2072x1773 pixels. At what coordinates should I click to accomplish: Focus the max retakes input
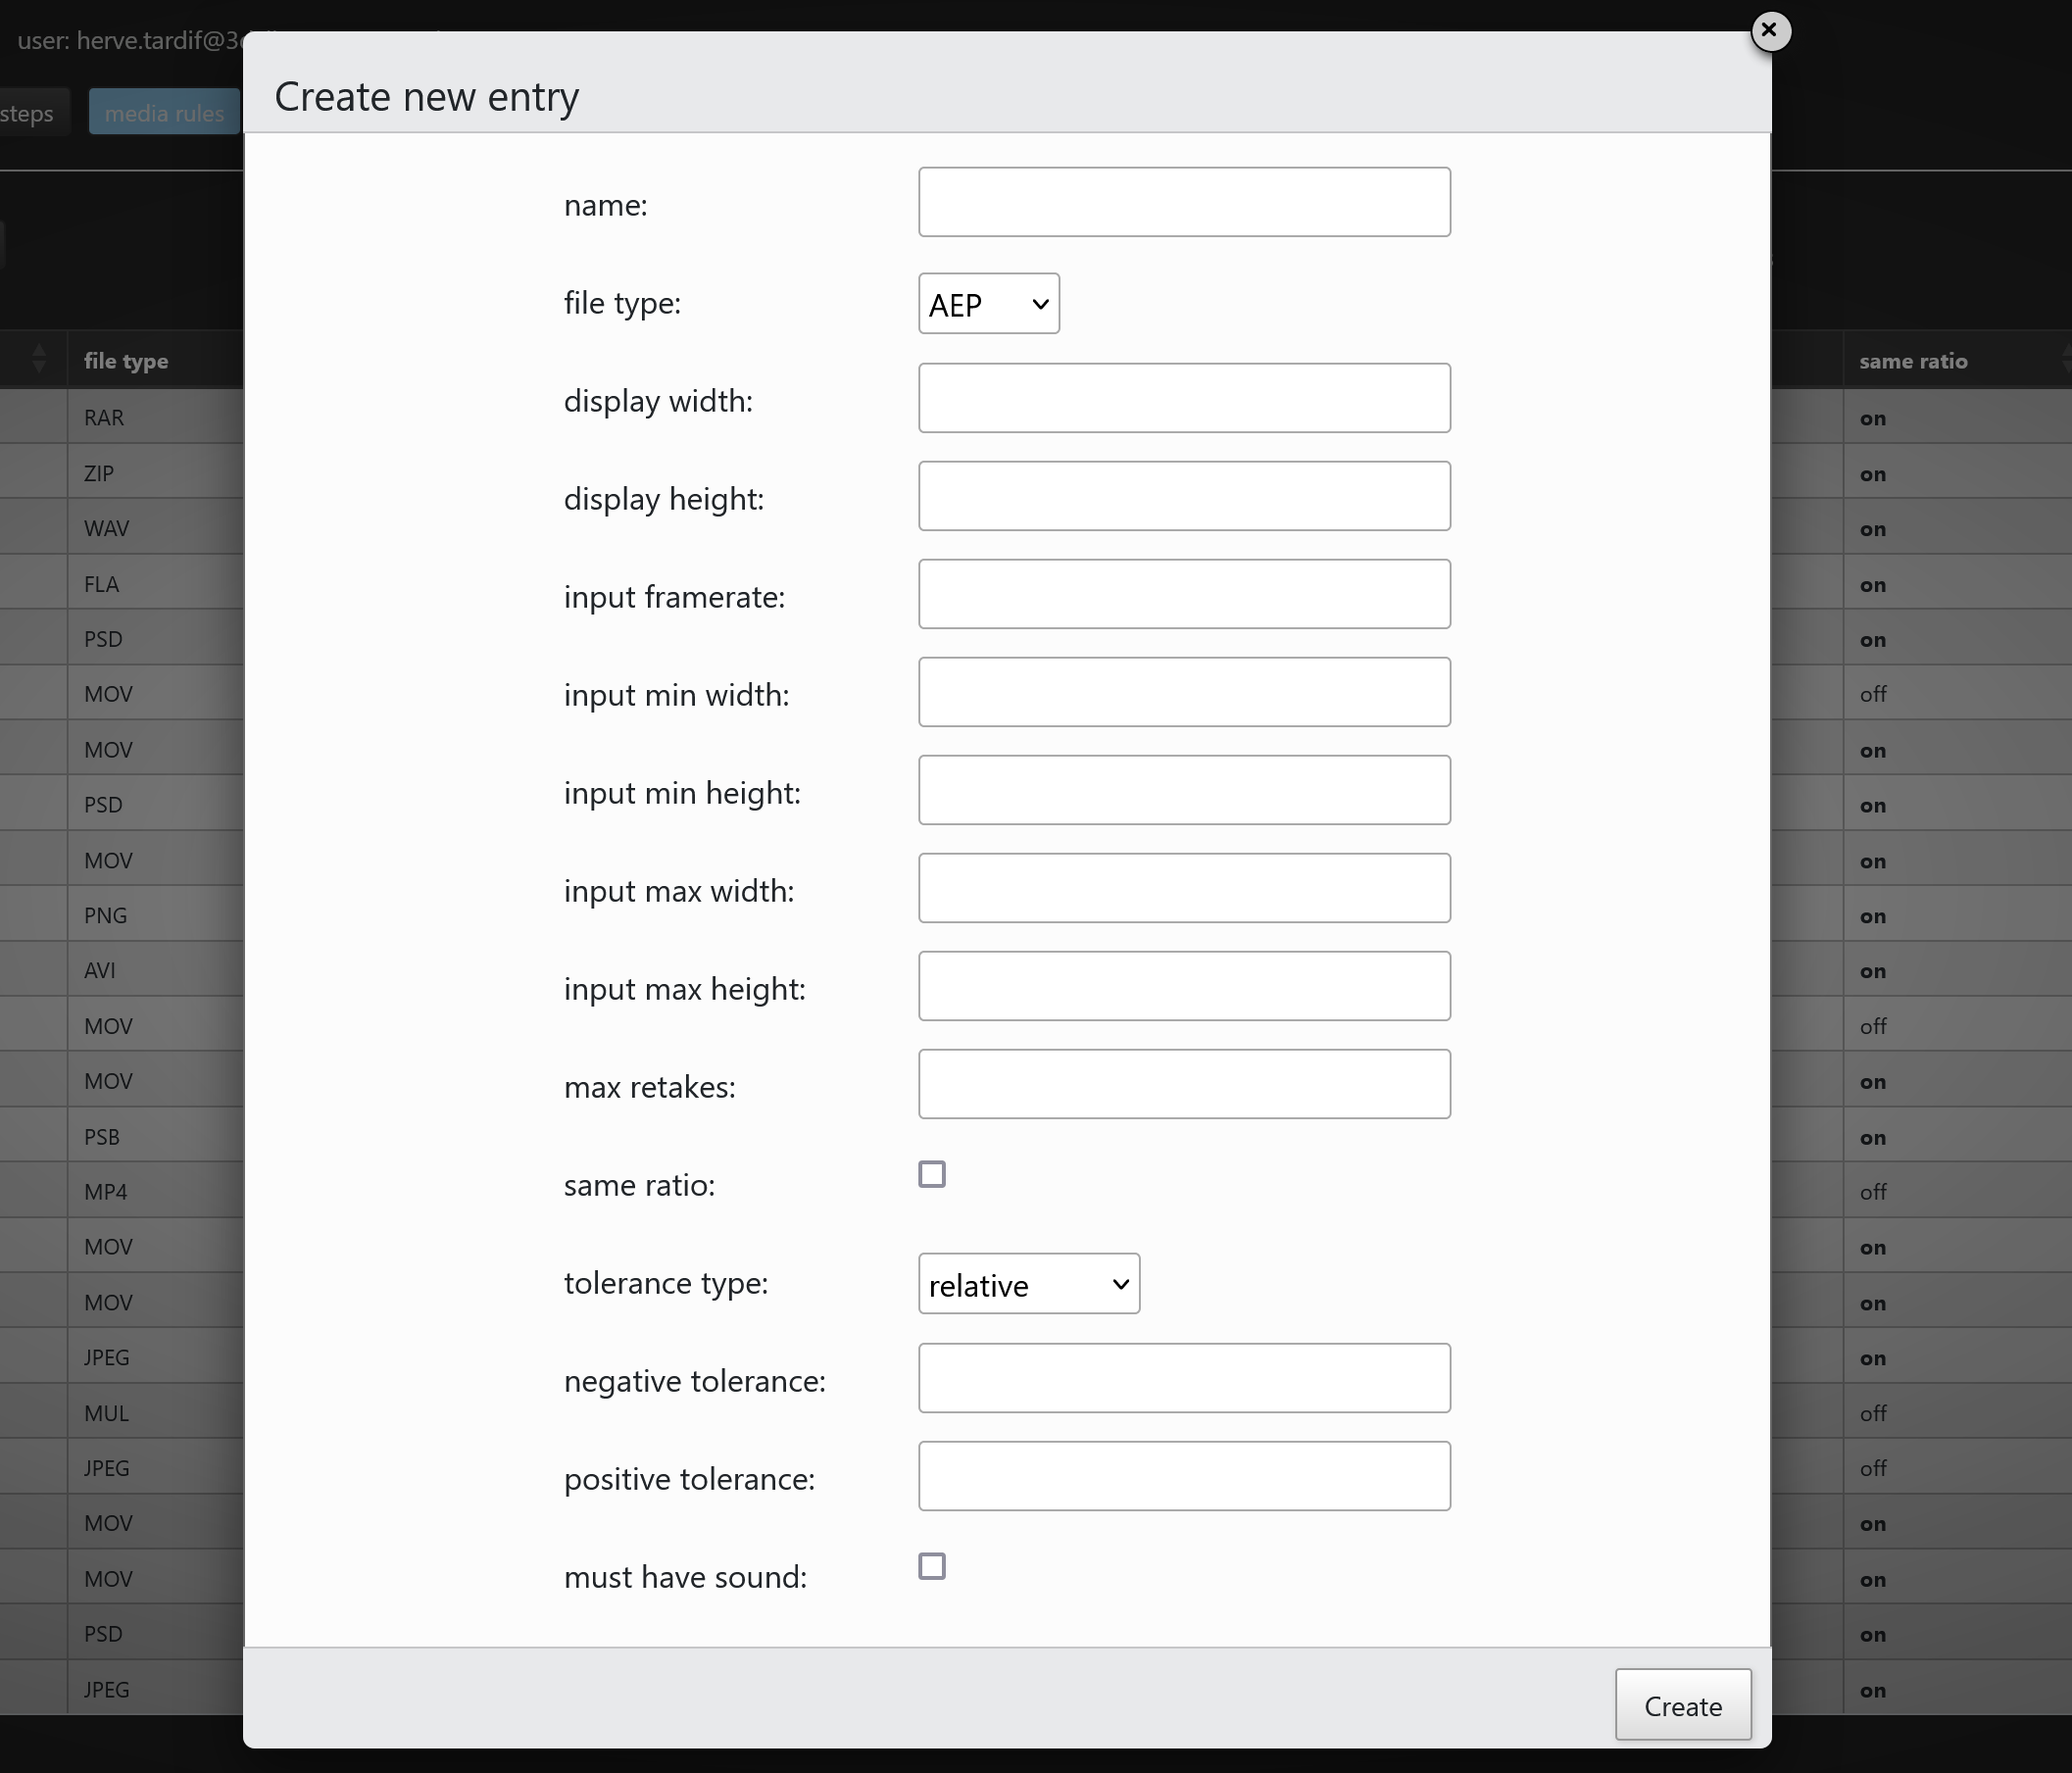(x=1183, y=1085)
